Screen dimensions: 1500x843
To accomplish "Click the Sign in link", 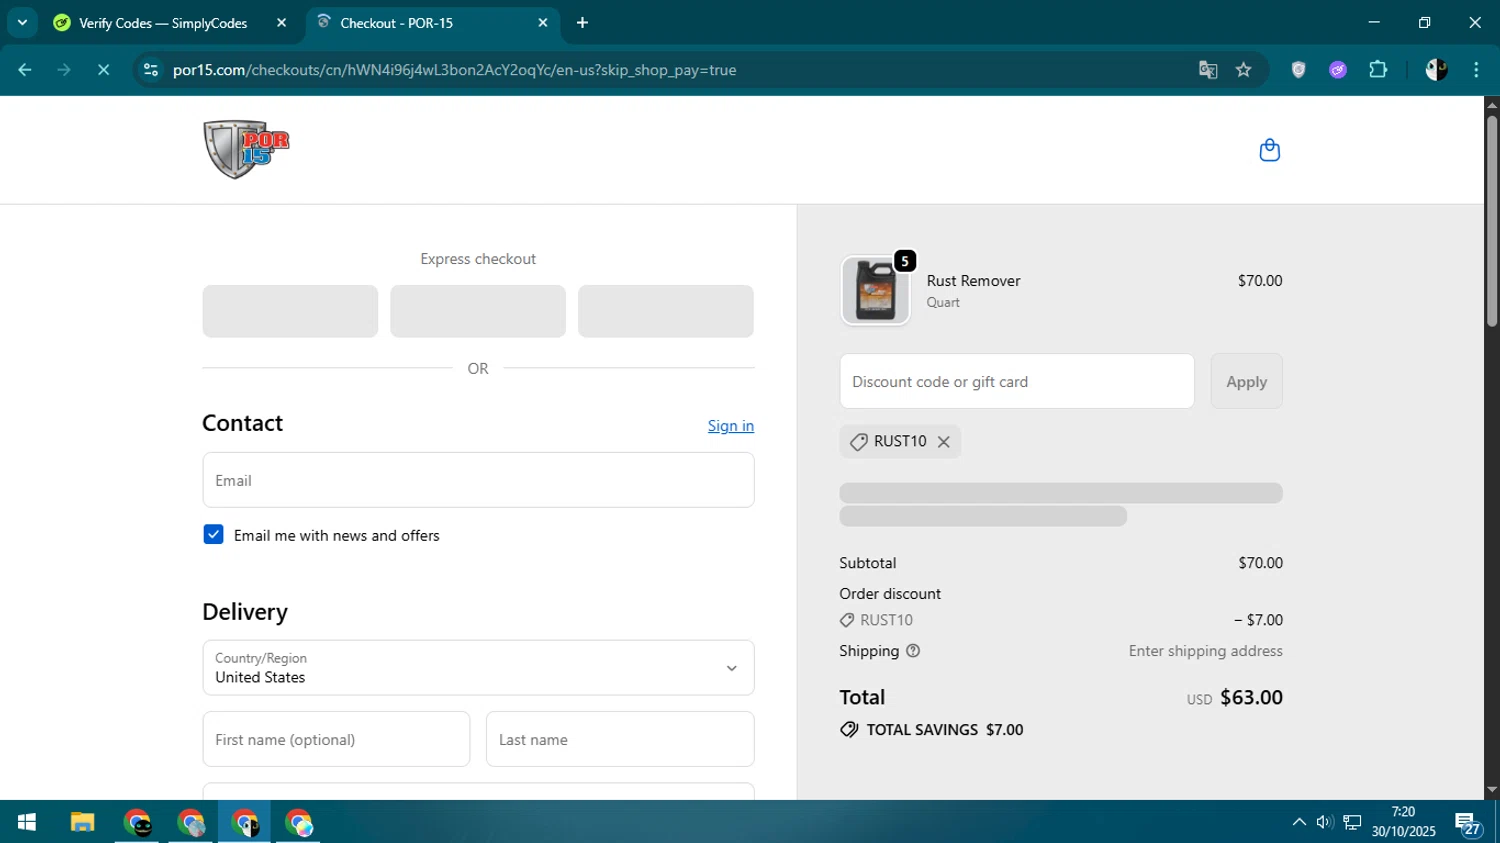I will (731, 426).
